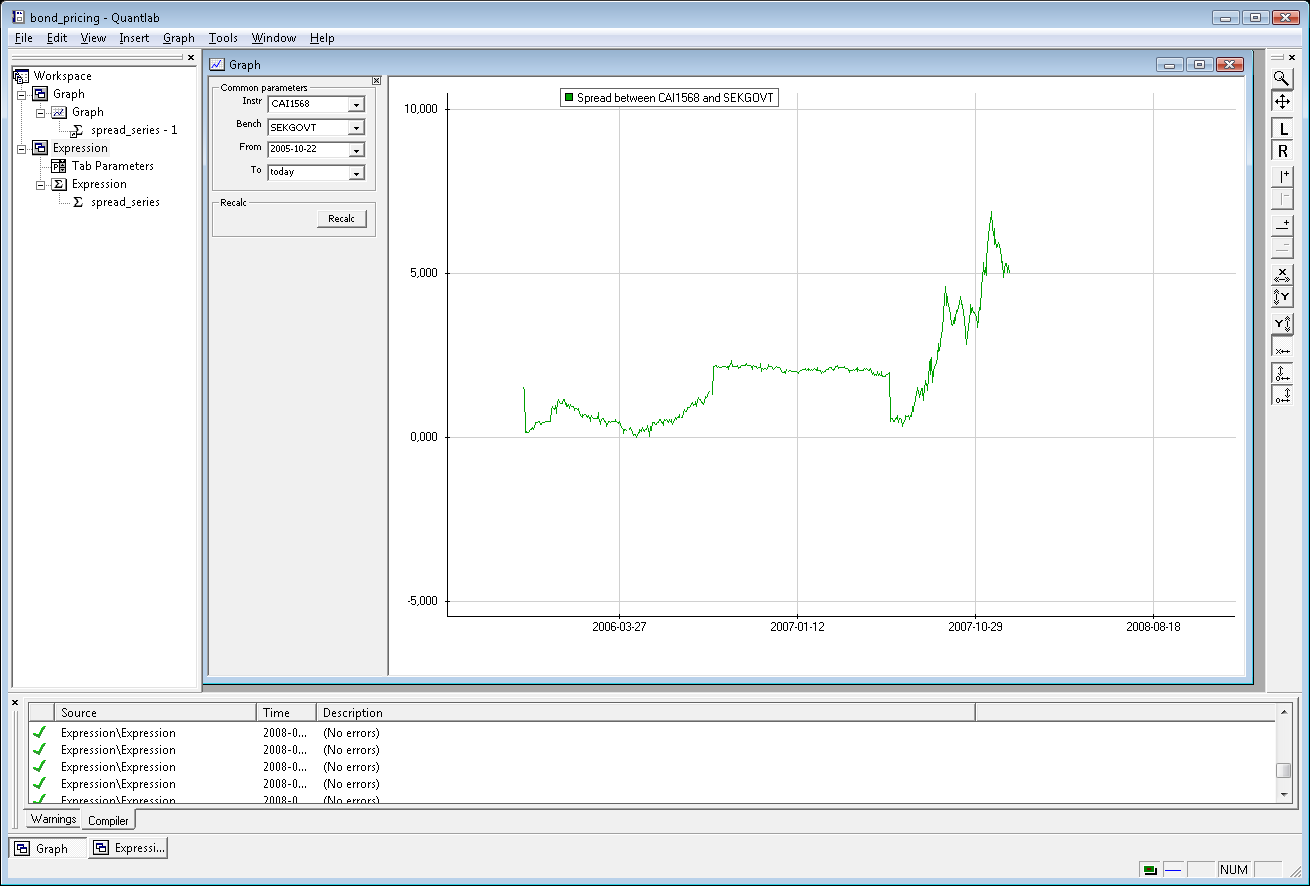This screenshot has height=886, width=1310.
Task: Click the R axis toolbar button
Action: (1282, 151)
